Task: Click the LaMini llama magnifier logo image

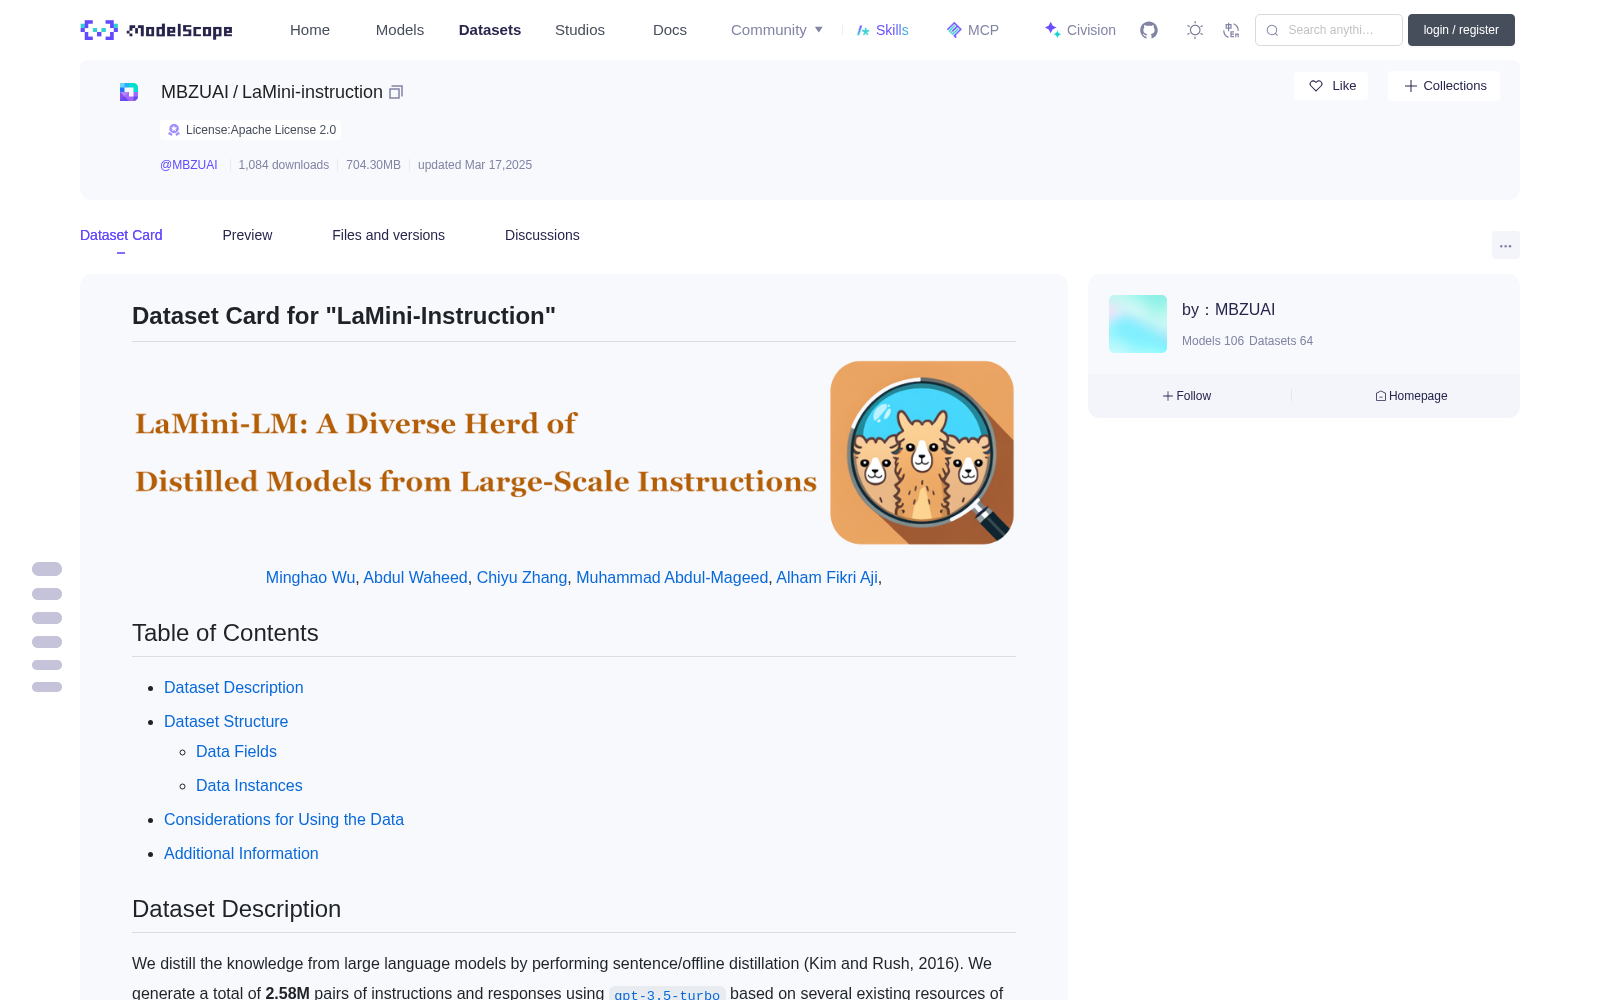Action: click(922, 453)
